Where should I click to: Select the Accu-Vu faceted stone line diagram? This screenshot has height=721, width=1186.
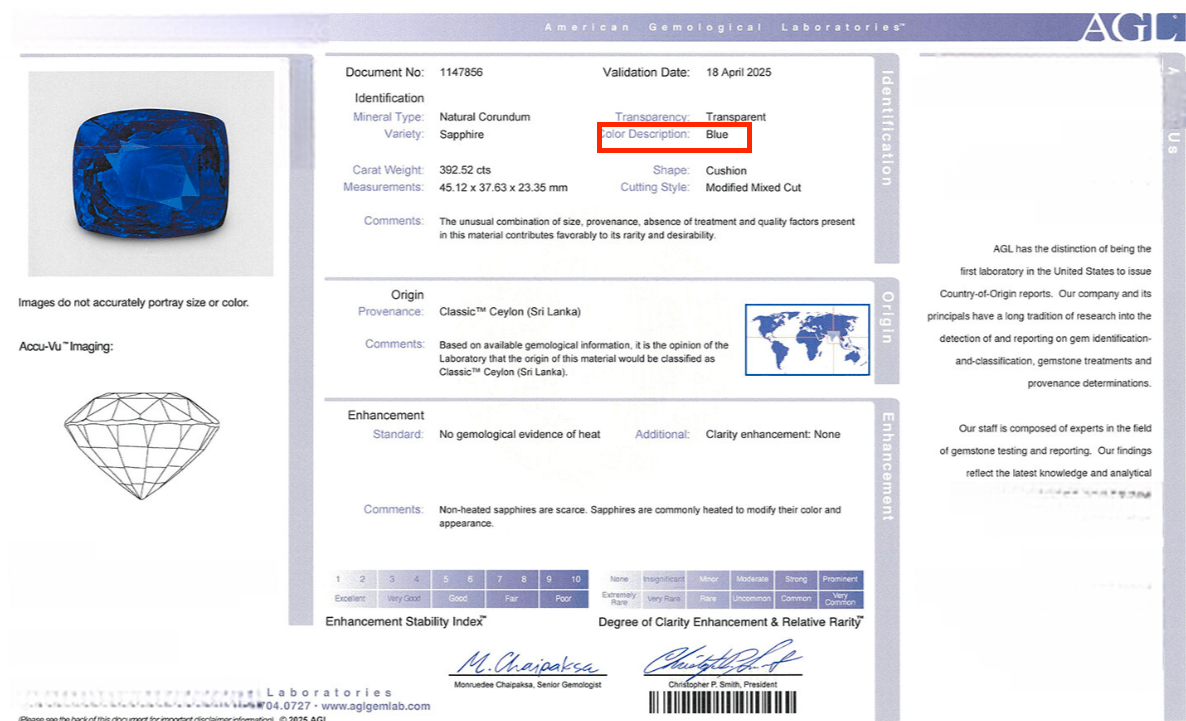(141, 446)
